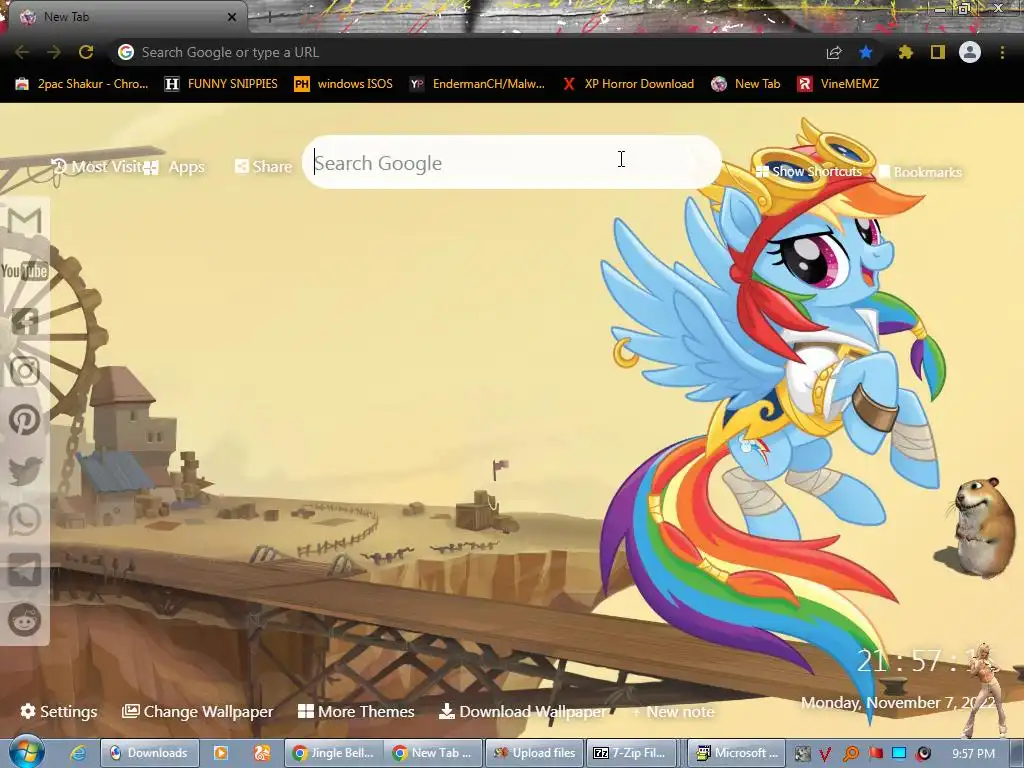
Task: Open WhatsApp shortcut in the sidebar
Action: (25, 520)
